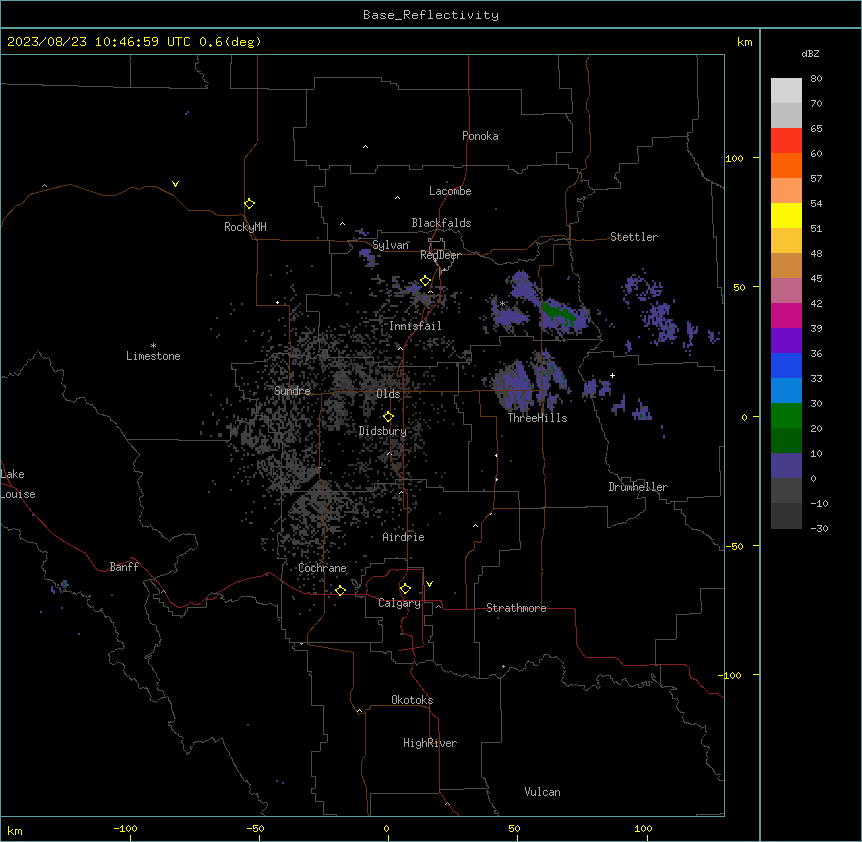862x842 pixels.
Task: Click the Stettler label
Action: coord(634,237)
